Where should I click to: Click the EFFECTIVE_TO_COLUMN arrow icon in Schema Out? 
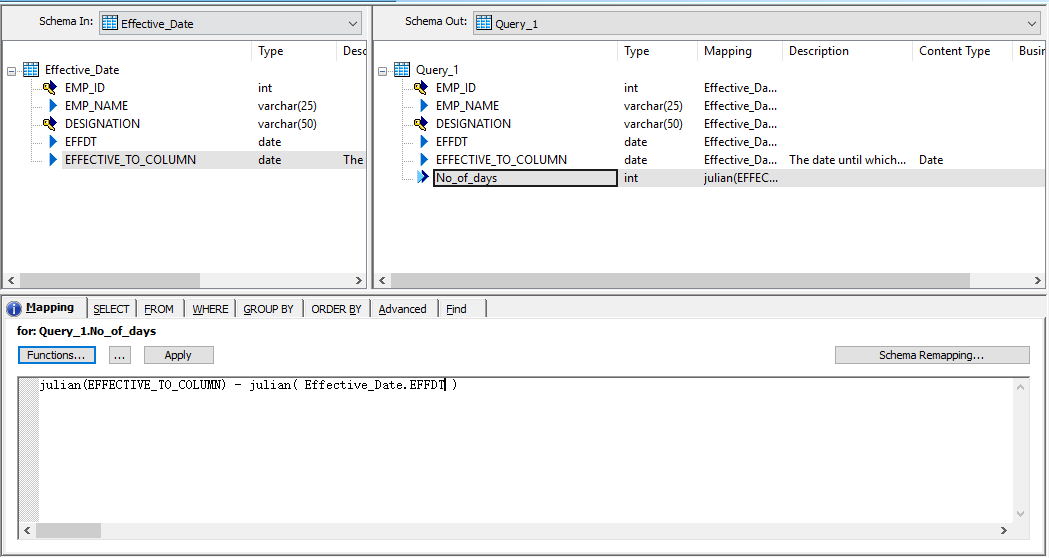click(423, 160)
